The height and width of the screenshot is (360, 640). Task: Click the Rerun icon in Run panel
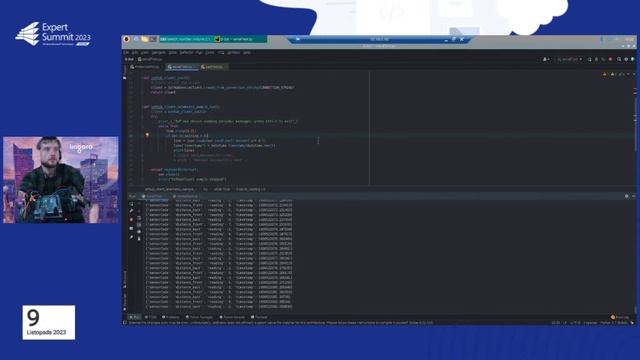131,204
